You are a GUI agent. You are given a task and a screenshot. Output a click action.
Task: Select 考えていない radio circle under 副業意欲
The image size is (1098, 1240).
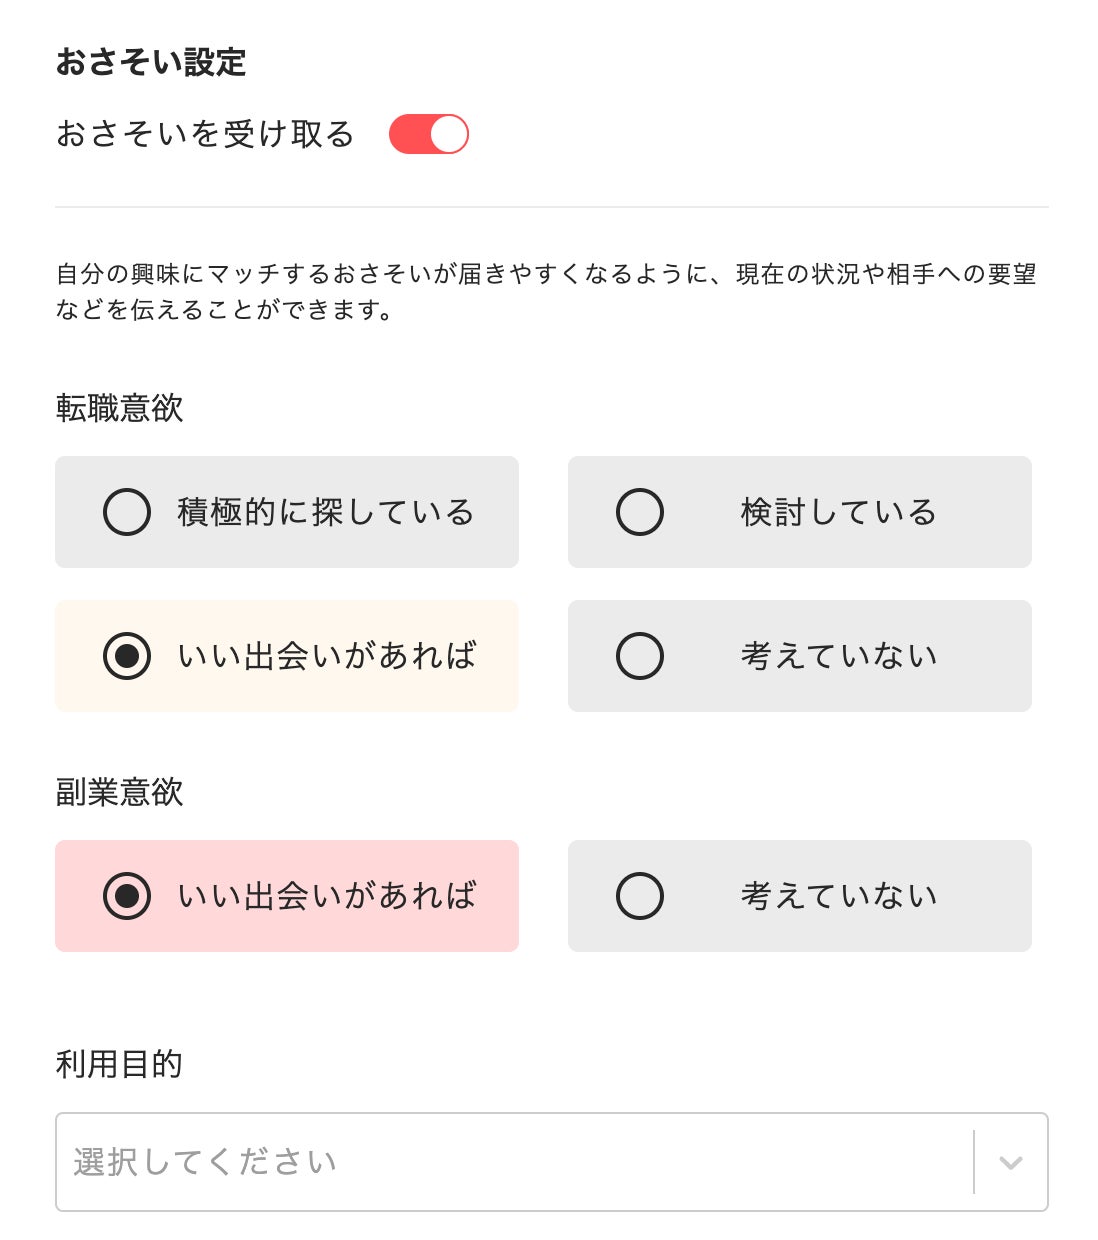pos(640,896)
